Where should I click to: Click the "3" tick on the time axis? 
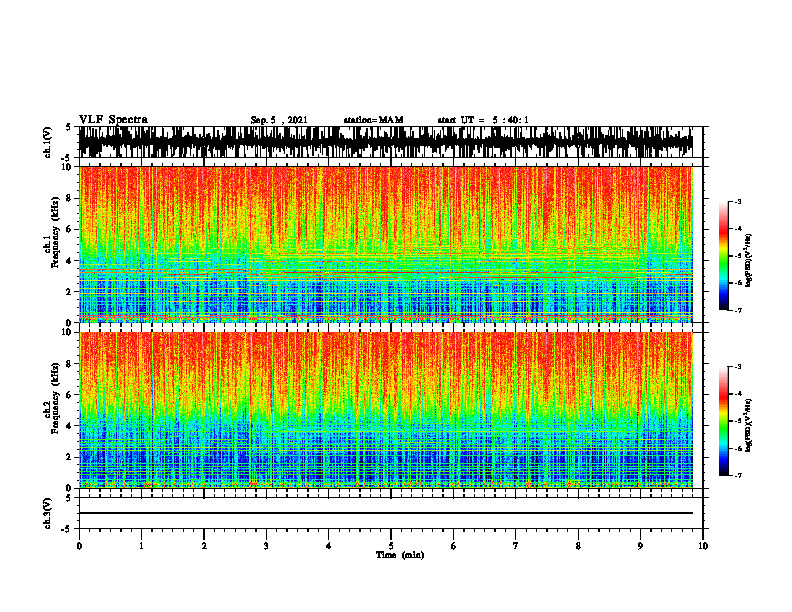point(266,546)
